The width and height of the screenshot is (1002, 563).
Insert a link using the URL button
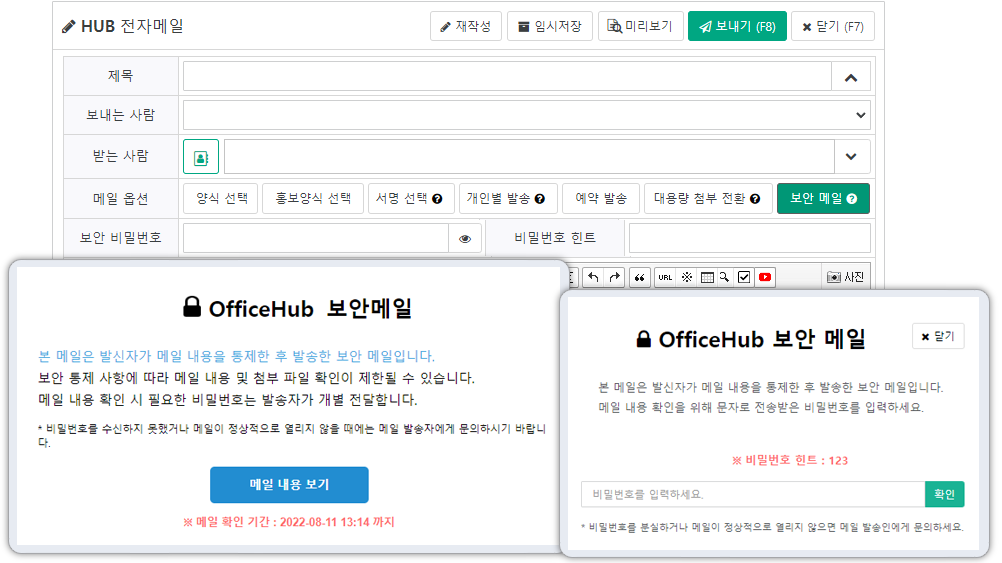pyautogui.click(x=665, y=277)
